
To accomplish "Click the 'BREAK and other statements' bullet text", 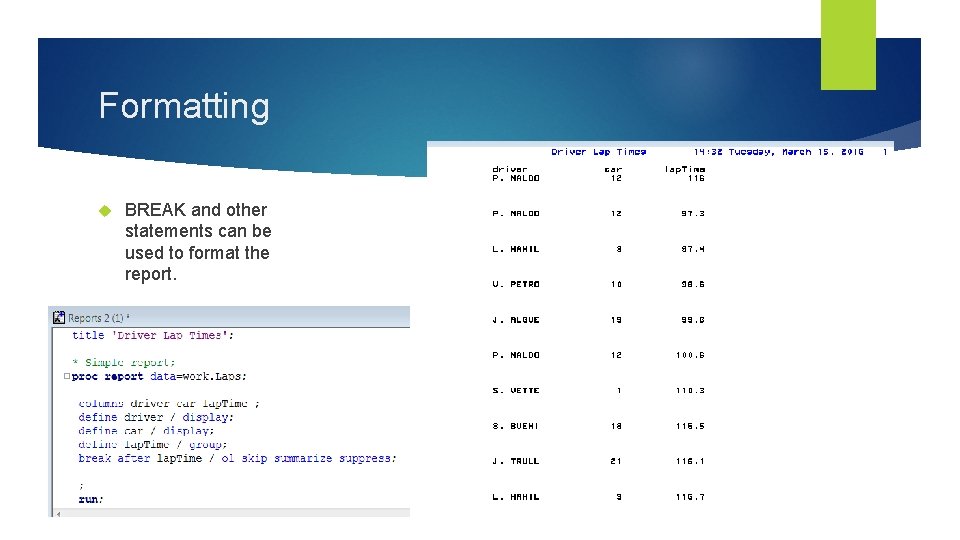I will tap(198, 242).
